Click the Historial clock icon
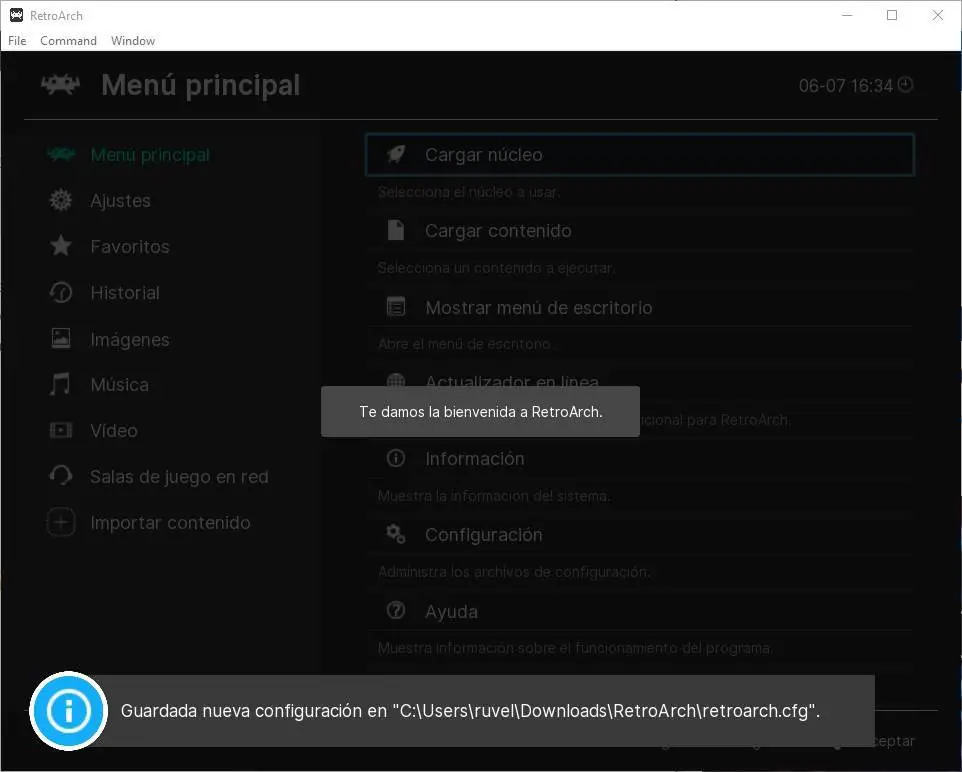Screen dimensions: 962x772 [61, 292]
